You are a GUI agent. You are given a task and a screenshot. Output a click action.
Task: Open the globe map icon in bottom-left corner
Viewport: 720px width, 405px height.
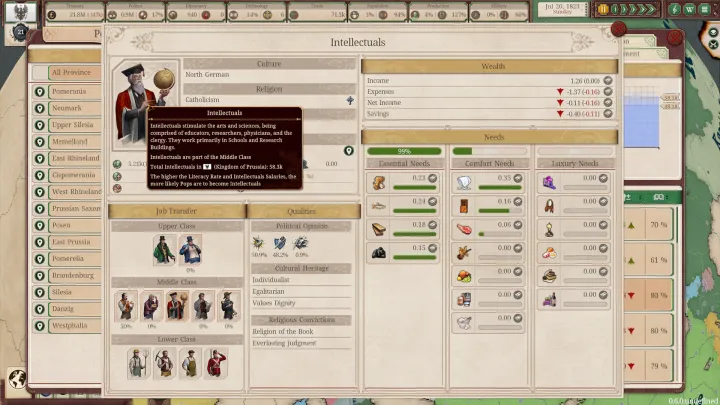[16, 379]
